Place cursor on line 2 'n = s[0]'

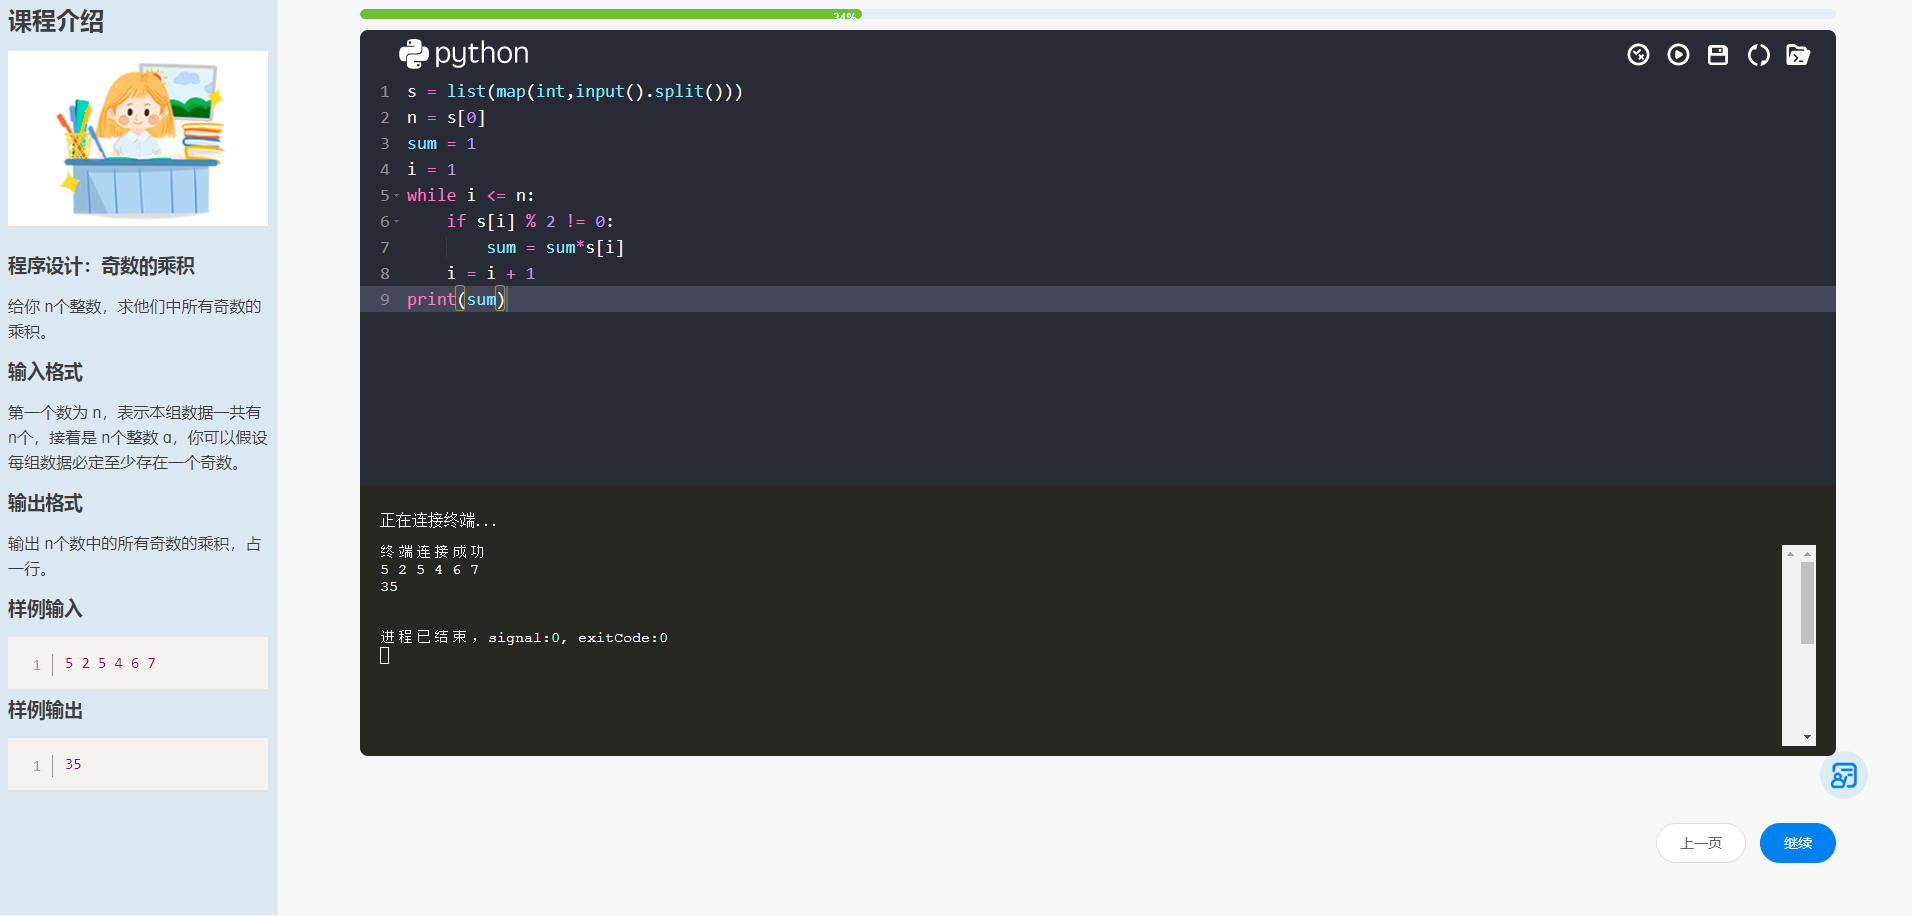tap(446, 117)
